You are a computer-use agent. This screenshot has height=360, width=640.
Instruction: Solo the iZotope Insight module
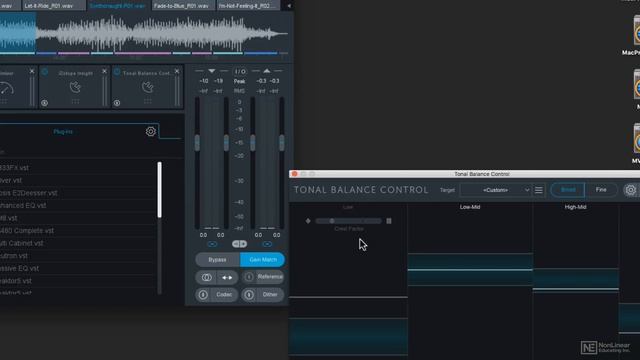click(x=44, y=103)
